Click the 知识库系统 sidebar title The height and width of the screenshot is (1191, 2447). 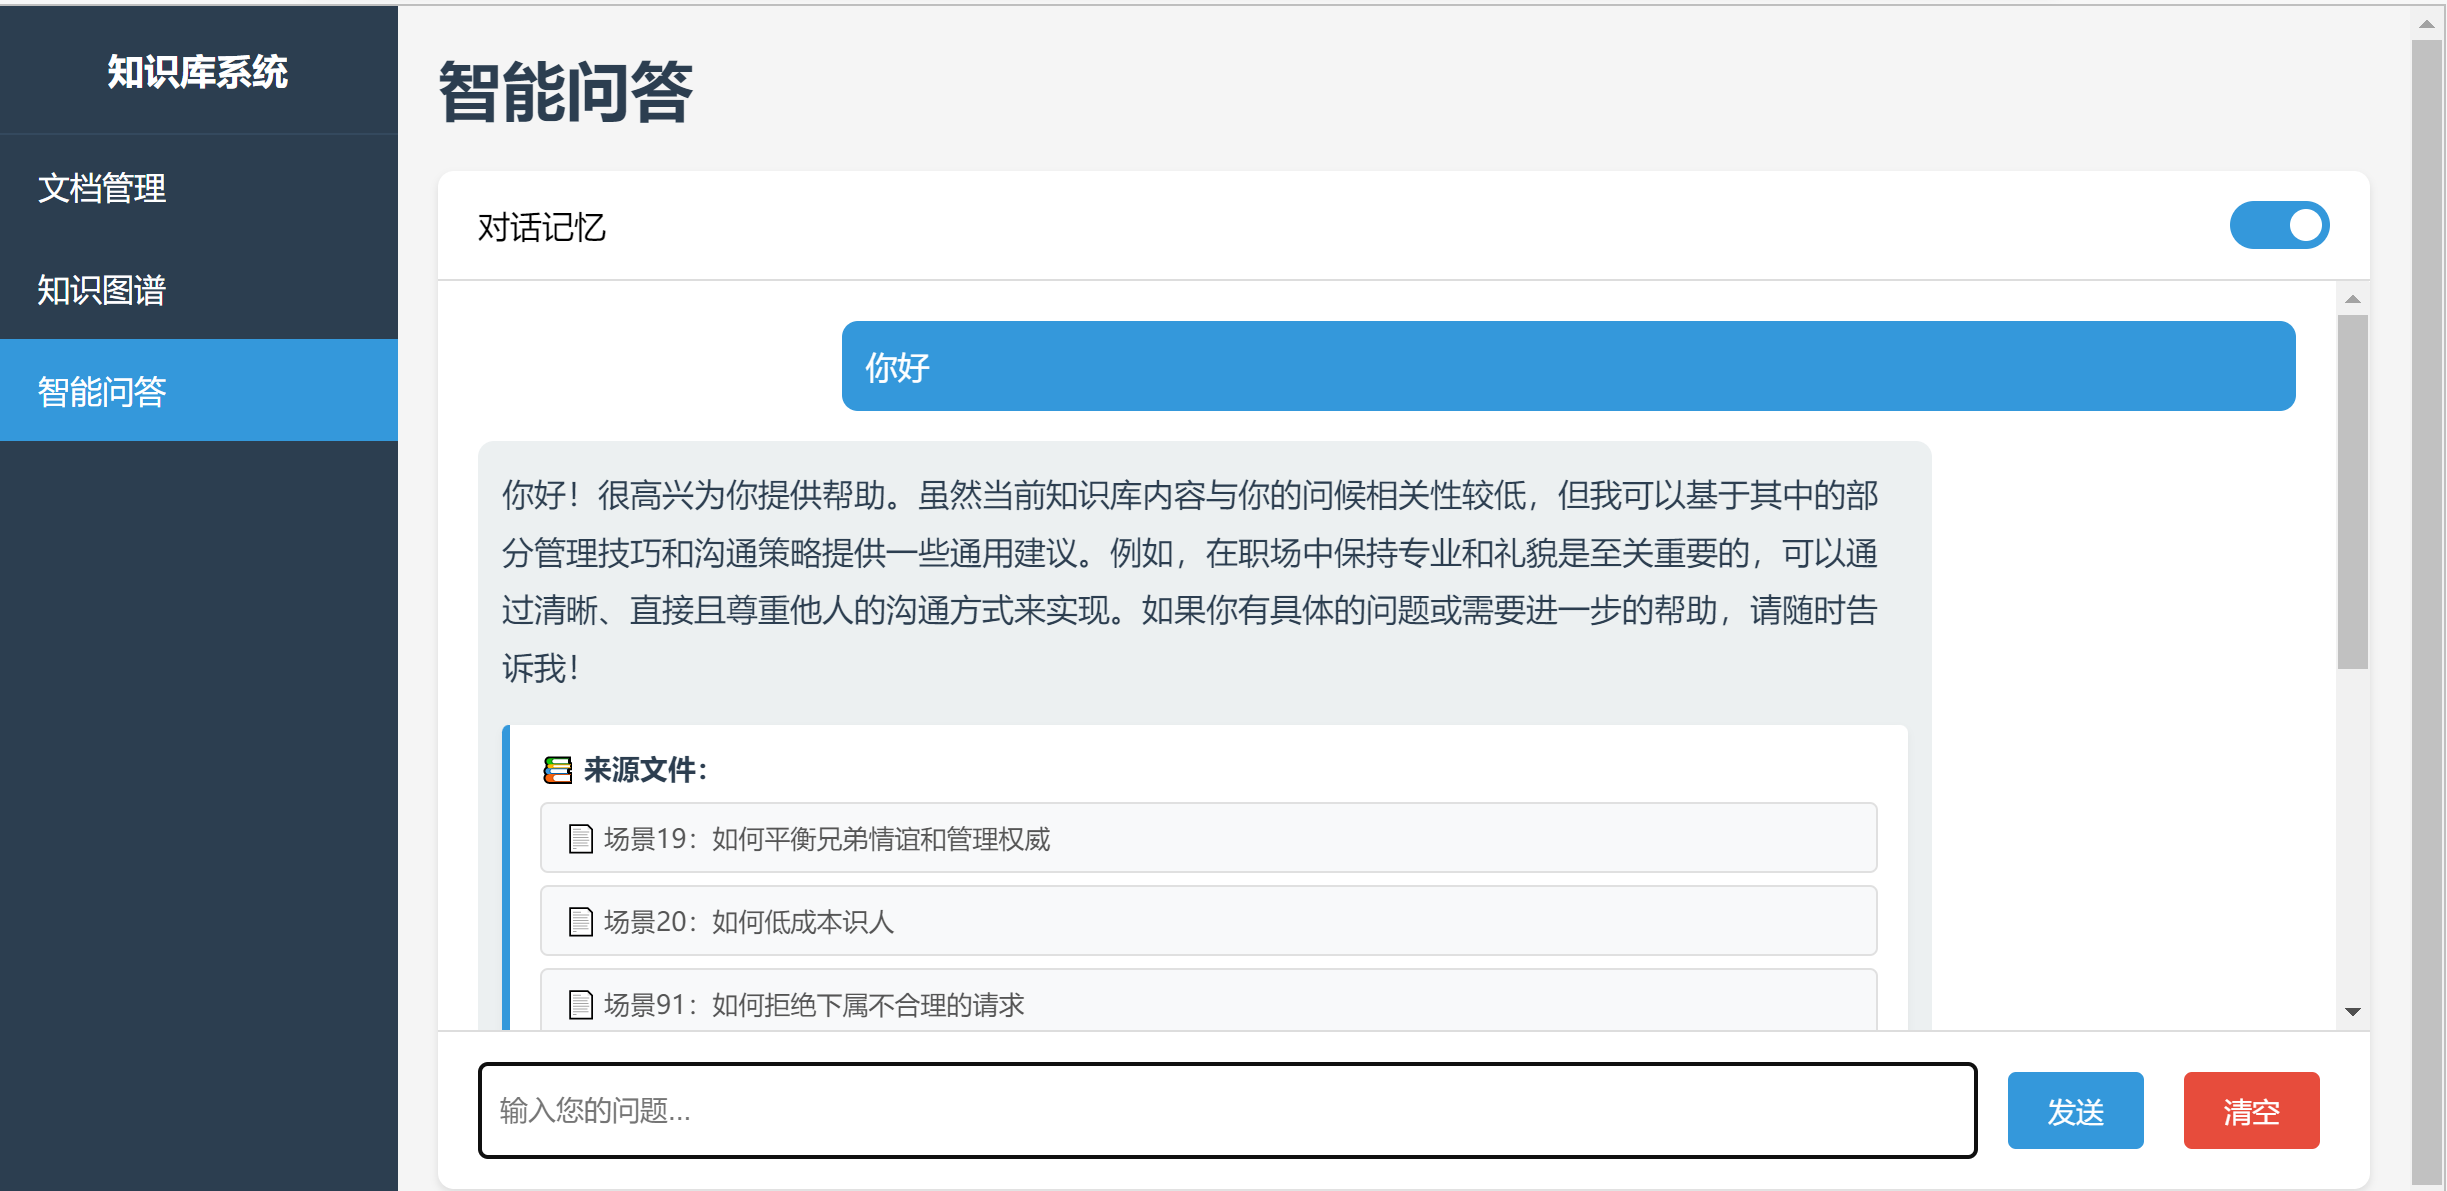[198, 72]
